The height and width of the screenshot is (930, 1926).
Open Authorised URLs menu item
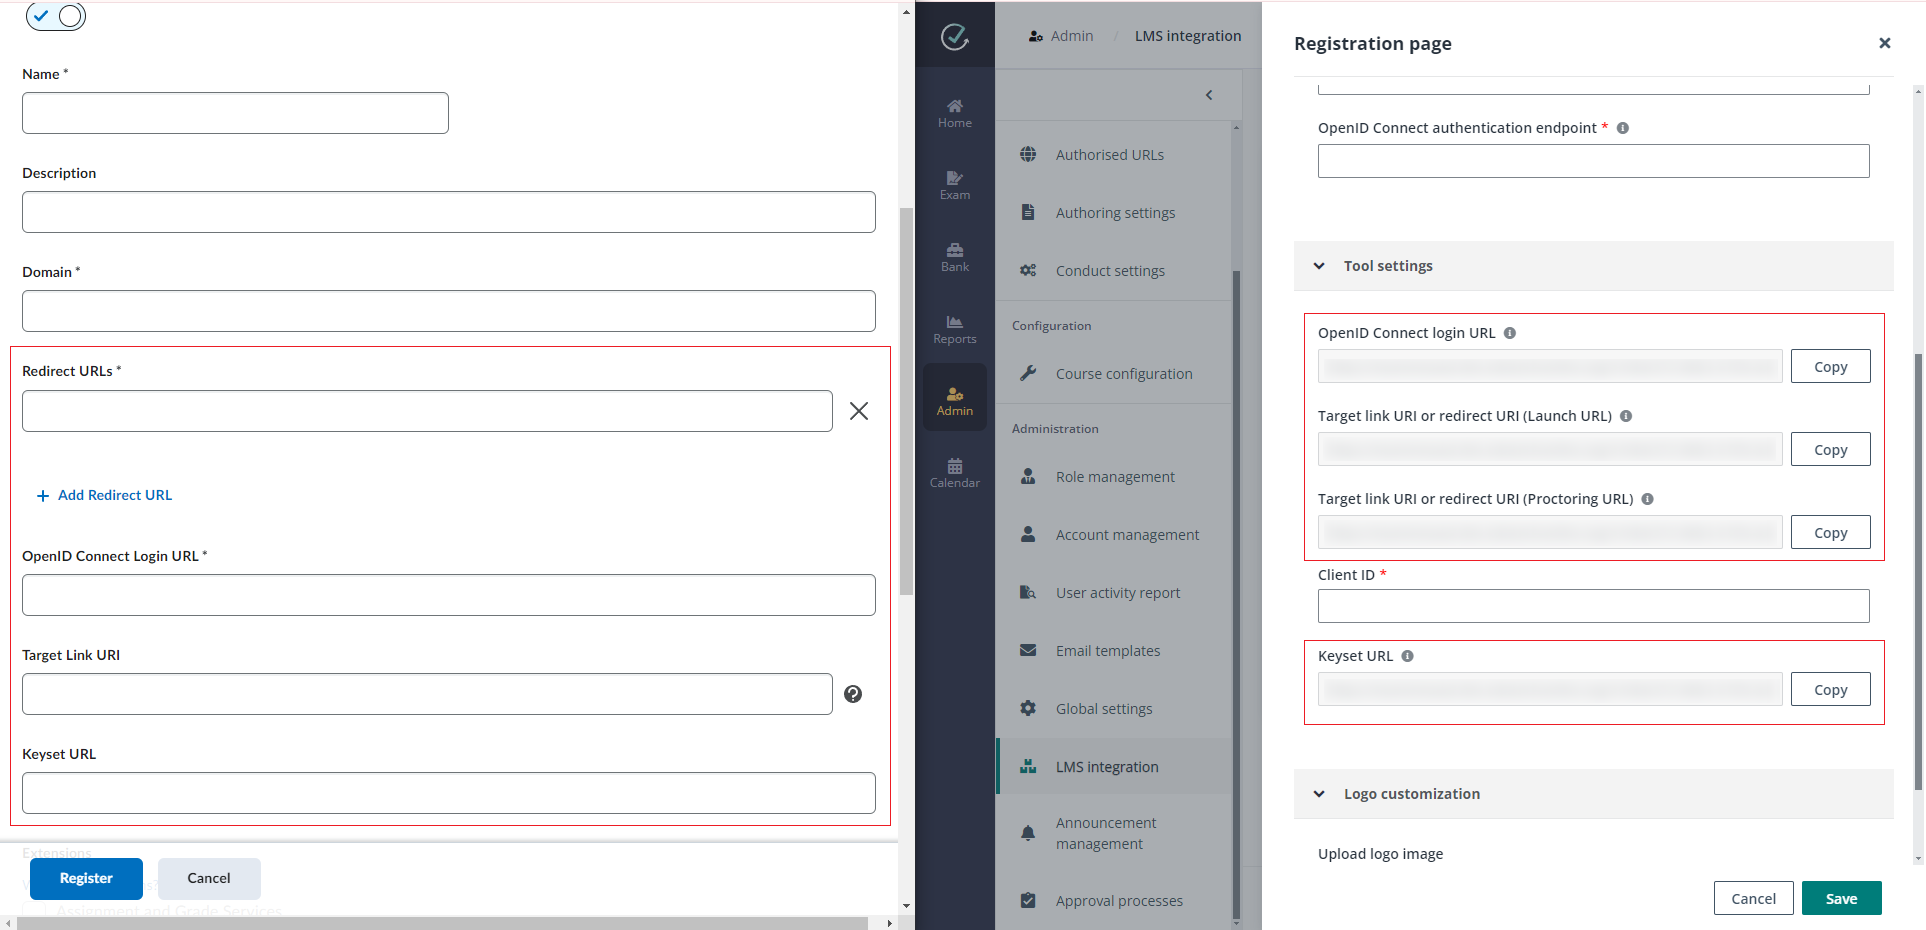point(1114,155)
